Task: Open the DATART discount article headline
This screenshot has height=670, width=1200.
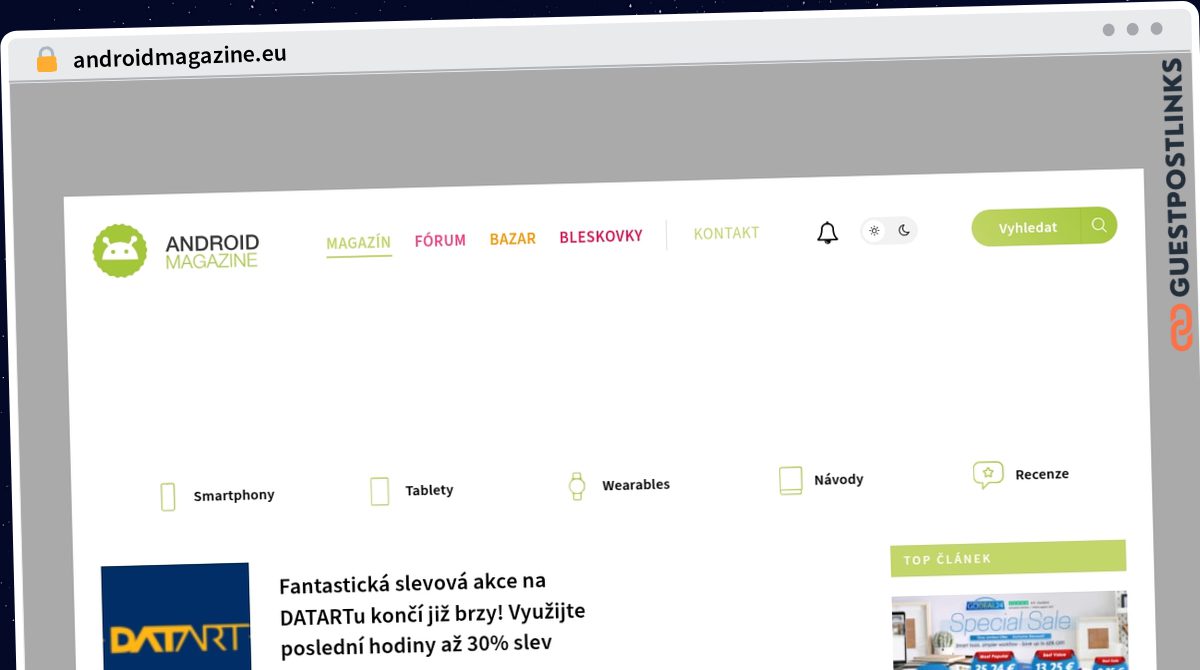Action: [433, 614]
